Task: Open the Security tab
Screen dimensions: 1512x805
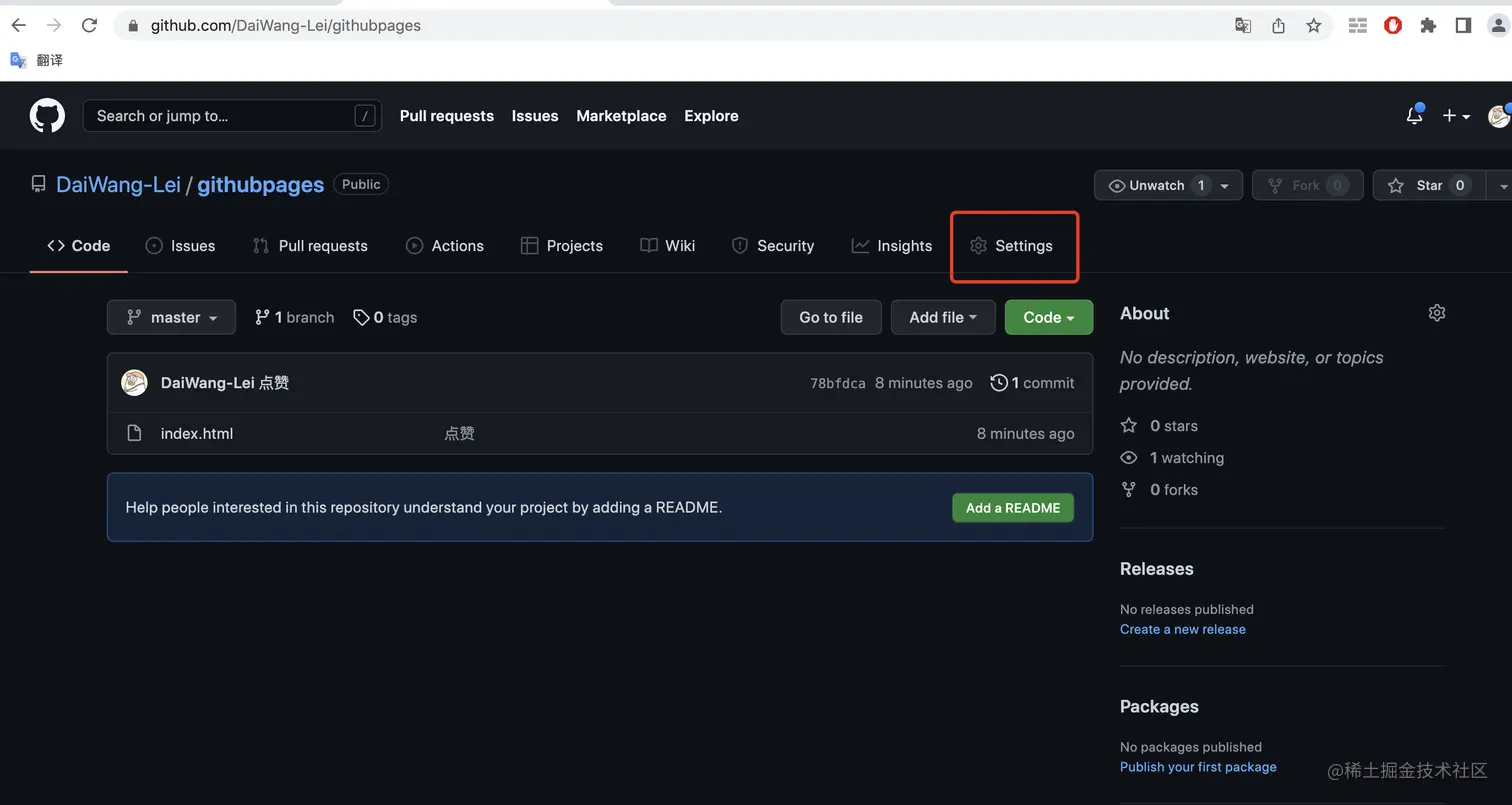Action: tap(773, 246)
